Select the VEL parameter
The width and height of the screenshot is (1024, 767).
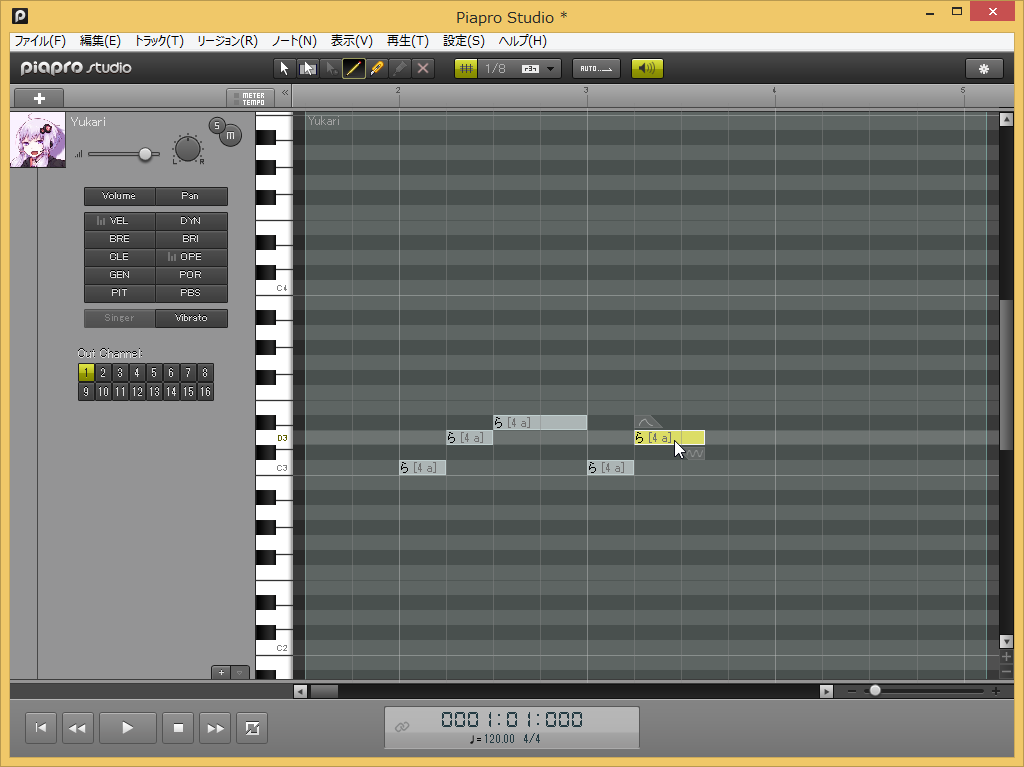pos(120,221)
